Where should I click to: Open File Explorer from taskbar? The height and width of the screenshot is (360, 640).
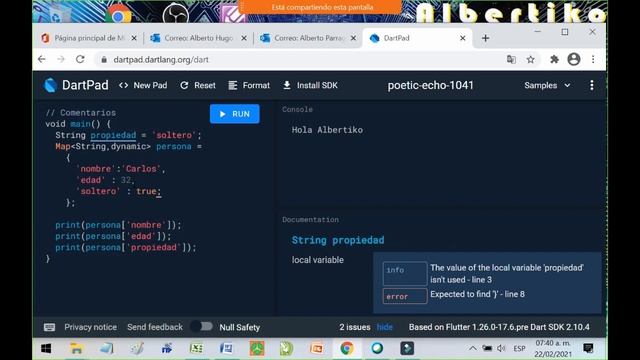(x=76, y=348)
